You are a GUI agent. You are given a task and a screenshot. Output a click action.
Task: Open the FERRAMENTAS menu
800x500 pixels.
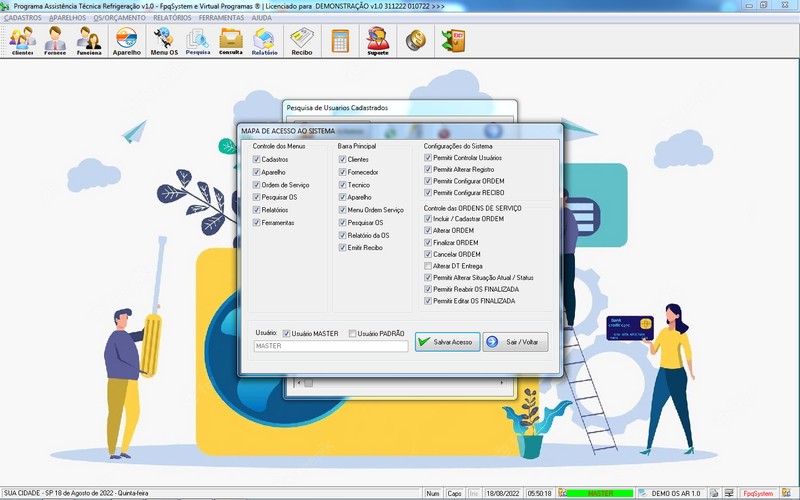point(220,18)
